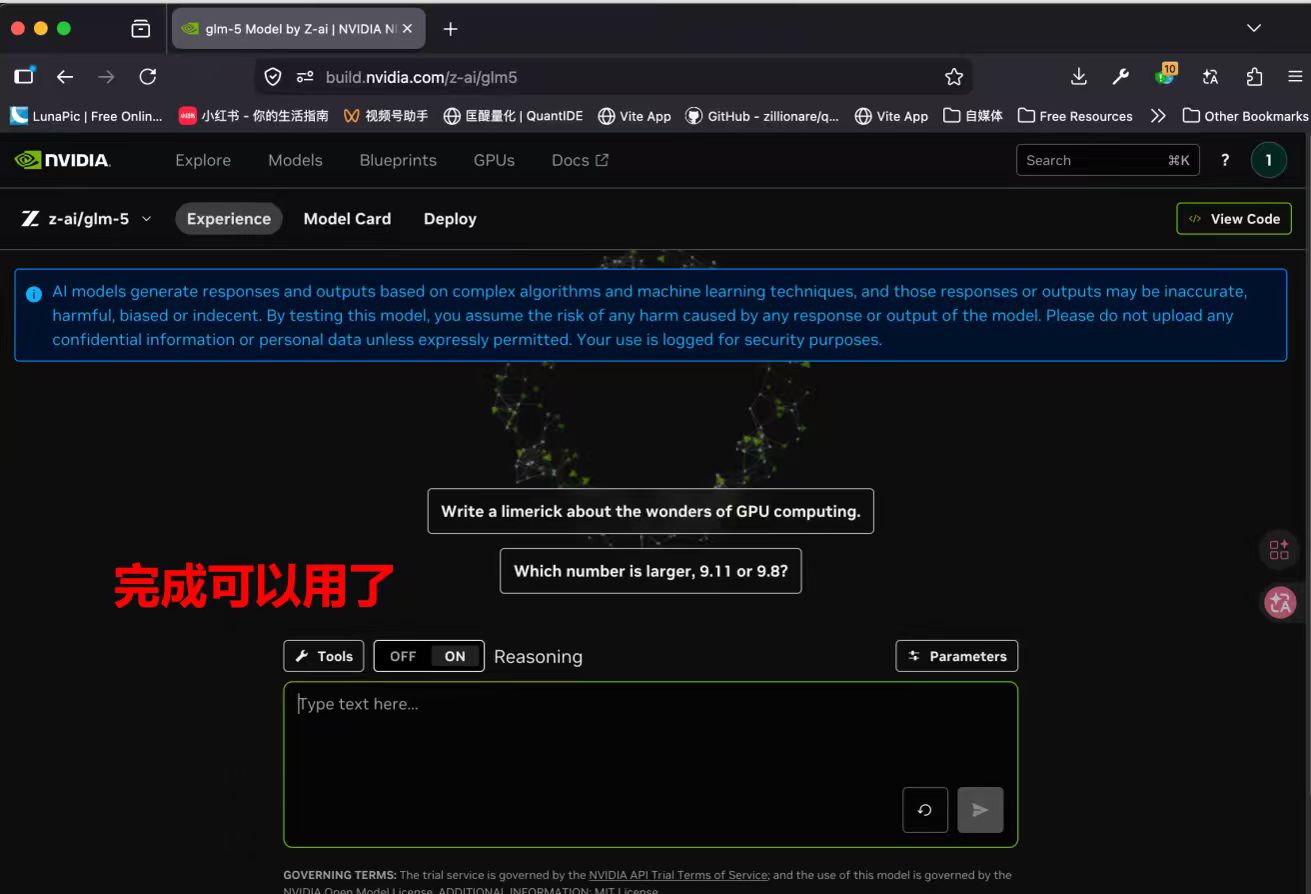Open the Tools button

[x=324, y=656]
